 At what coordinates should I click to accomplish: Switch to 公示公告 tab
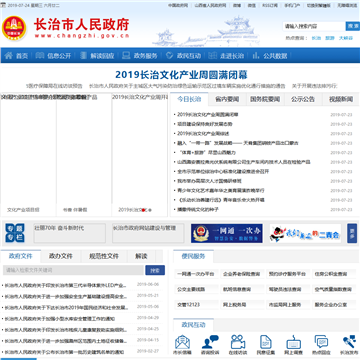303,99
